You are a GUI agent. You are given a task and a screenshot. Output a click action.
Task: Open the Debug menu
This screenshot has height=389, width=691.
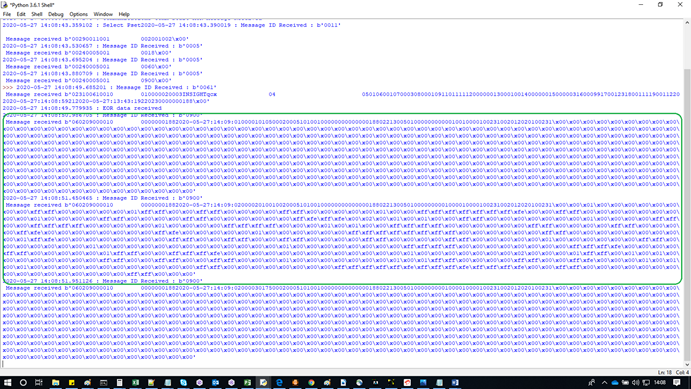(56, 14)
